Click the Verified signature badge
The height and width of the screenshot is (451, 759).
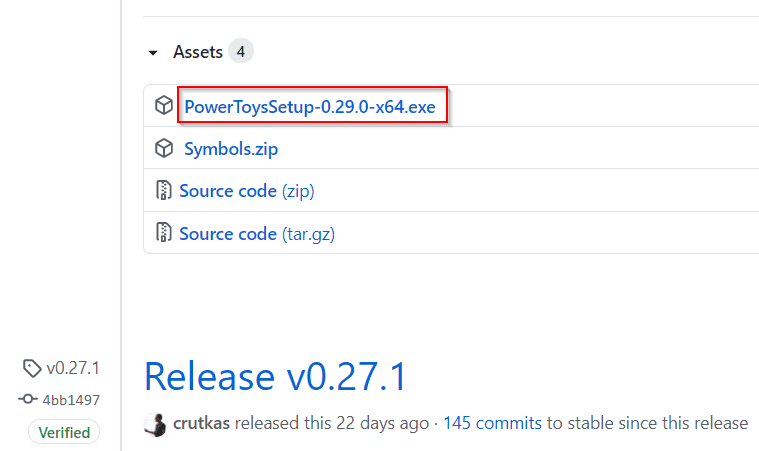pyautogui.click(x=64, y=432)
